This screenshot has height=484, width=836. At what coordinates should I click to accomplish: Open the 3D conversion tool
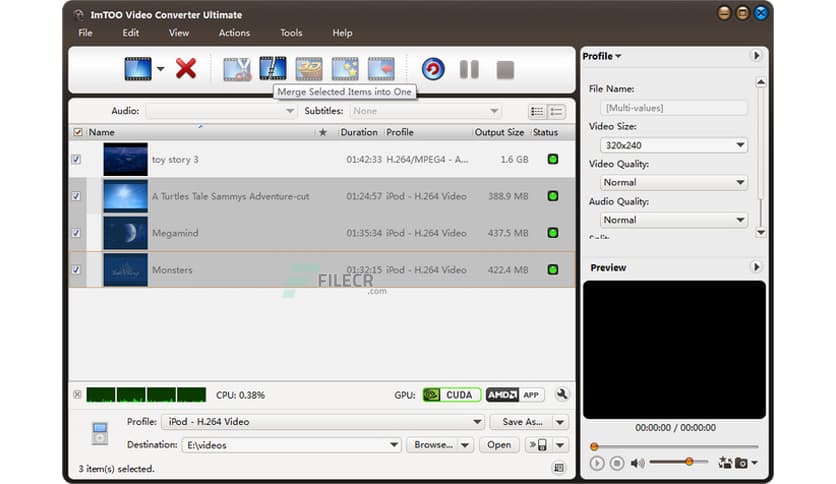[309, 69]
